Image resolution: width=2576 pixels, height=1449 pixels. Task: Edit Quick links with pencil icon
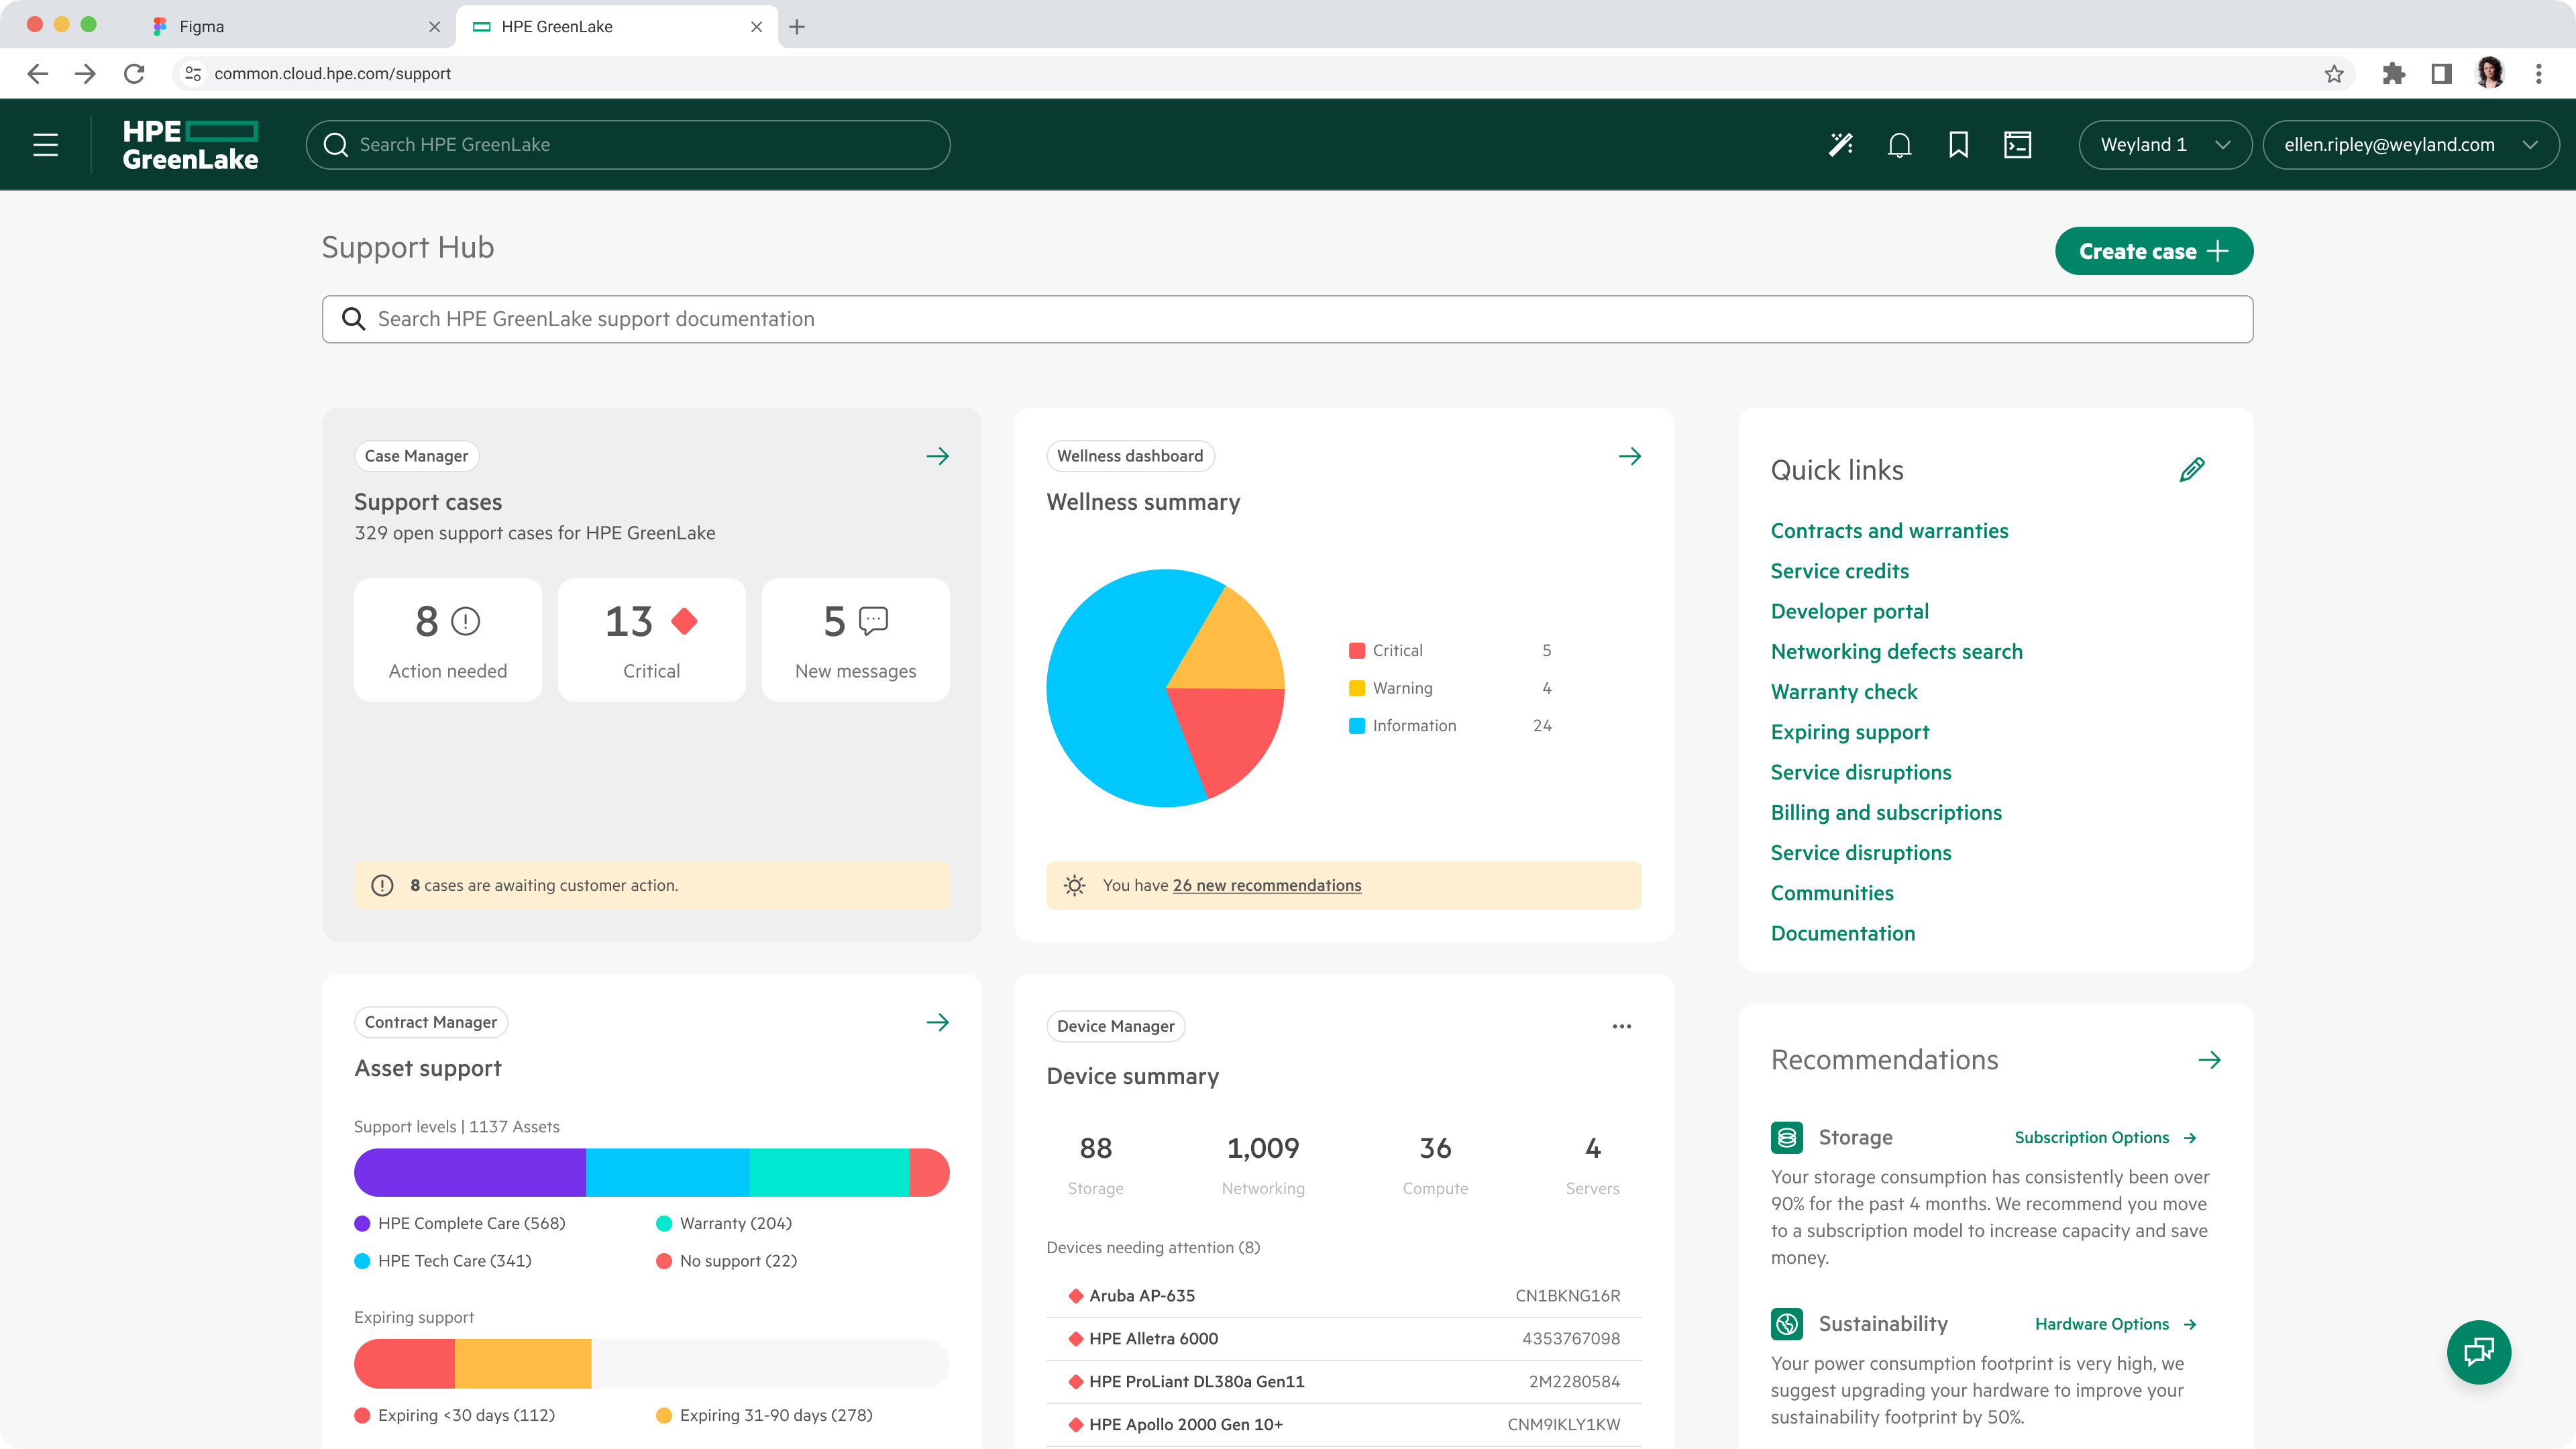[2191, 470]
